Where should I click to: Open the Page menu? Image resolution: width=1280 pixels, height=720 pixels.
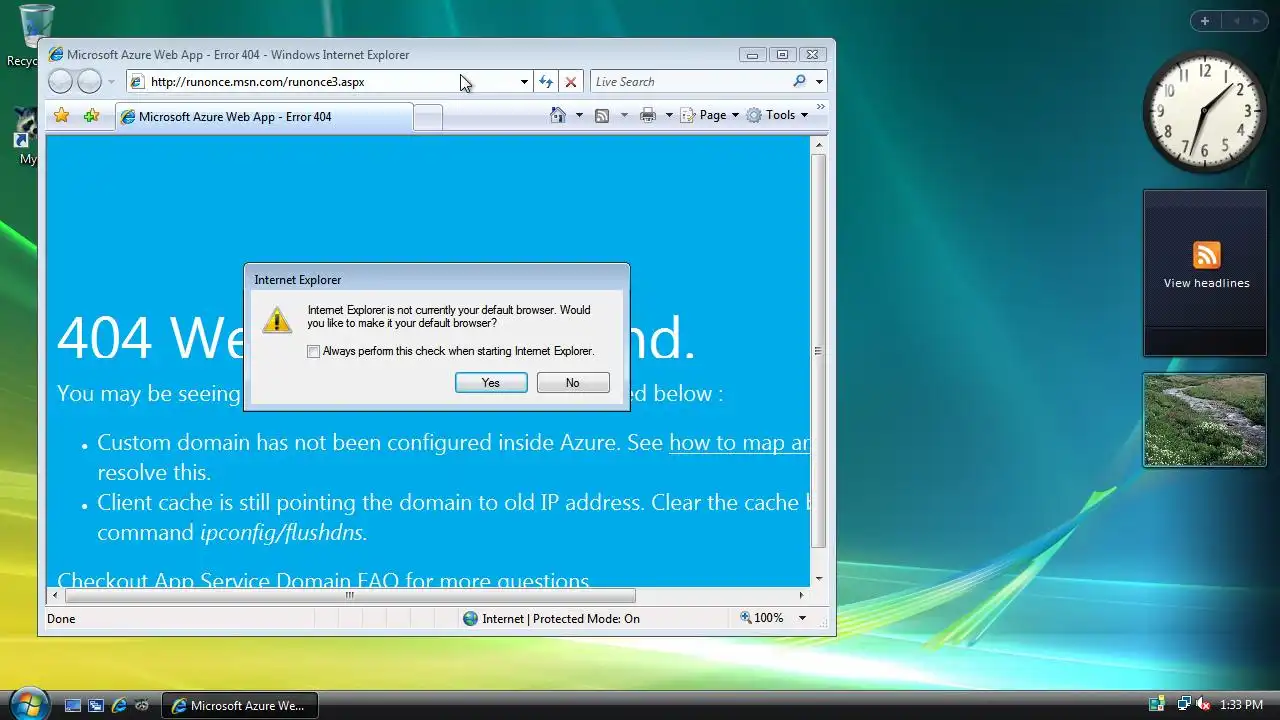(710, 115)
